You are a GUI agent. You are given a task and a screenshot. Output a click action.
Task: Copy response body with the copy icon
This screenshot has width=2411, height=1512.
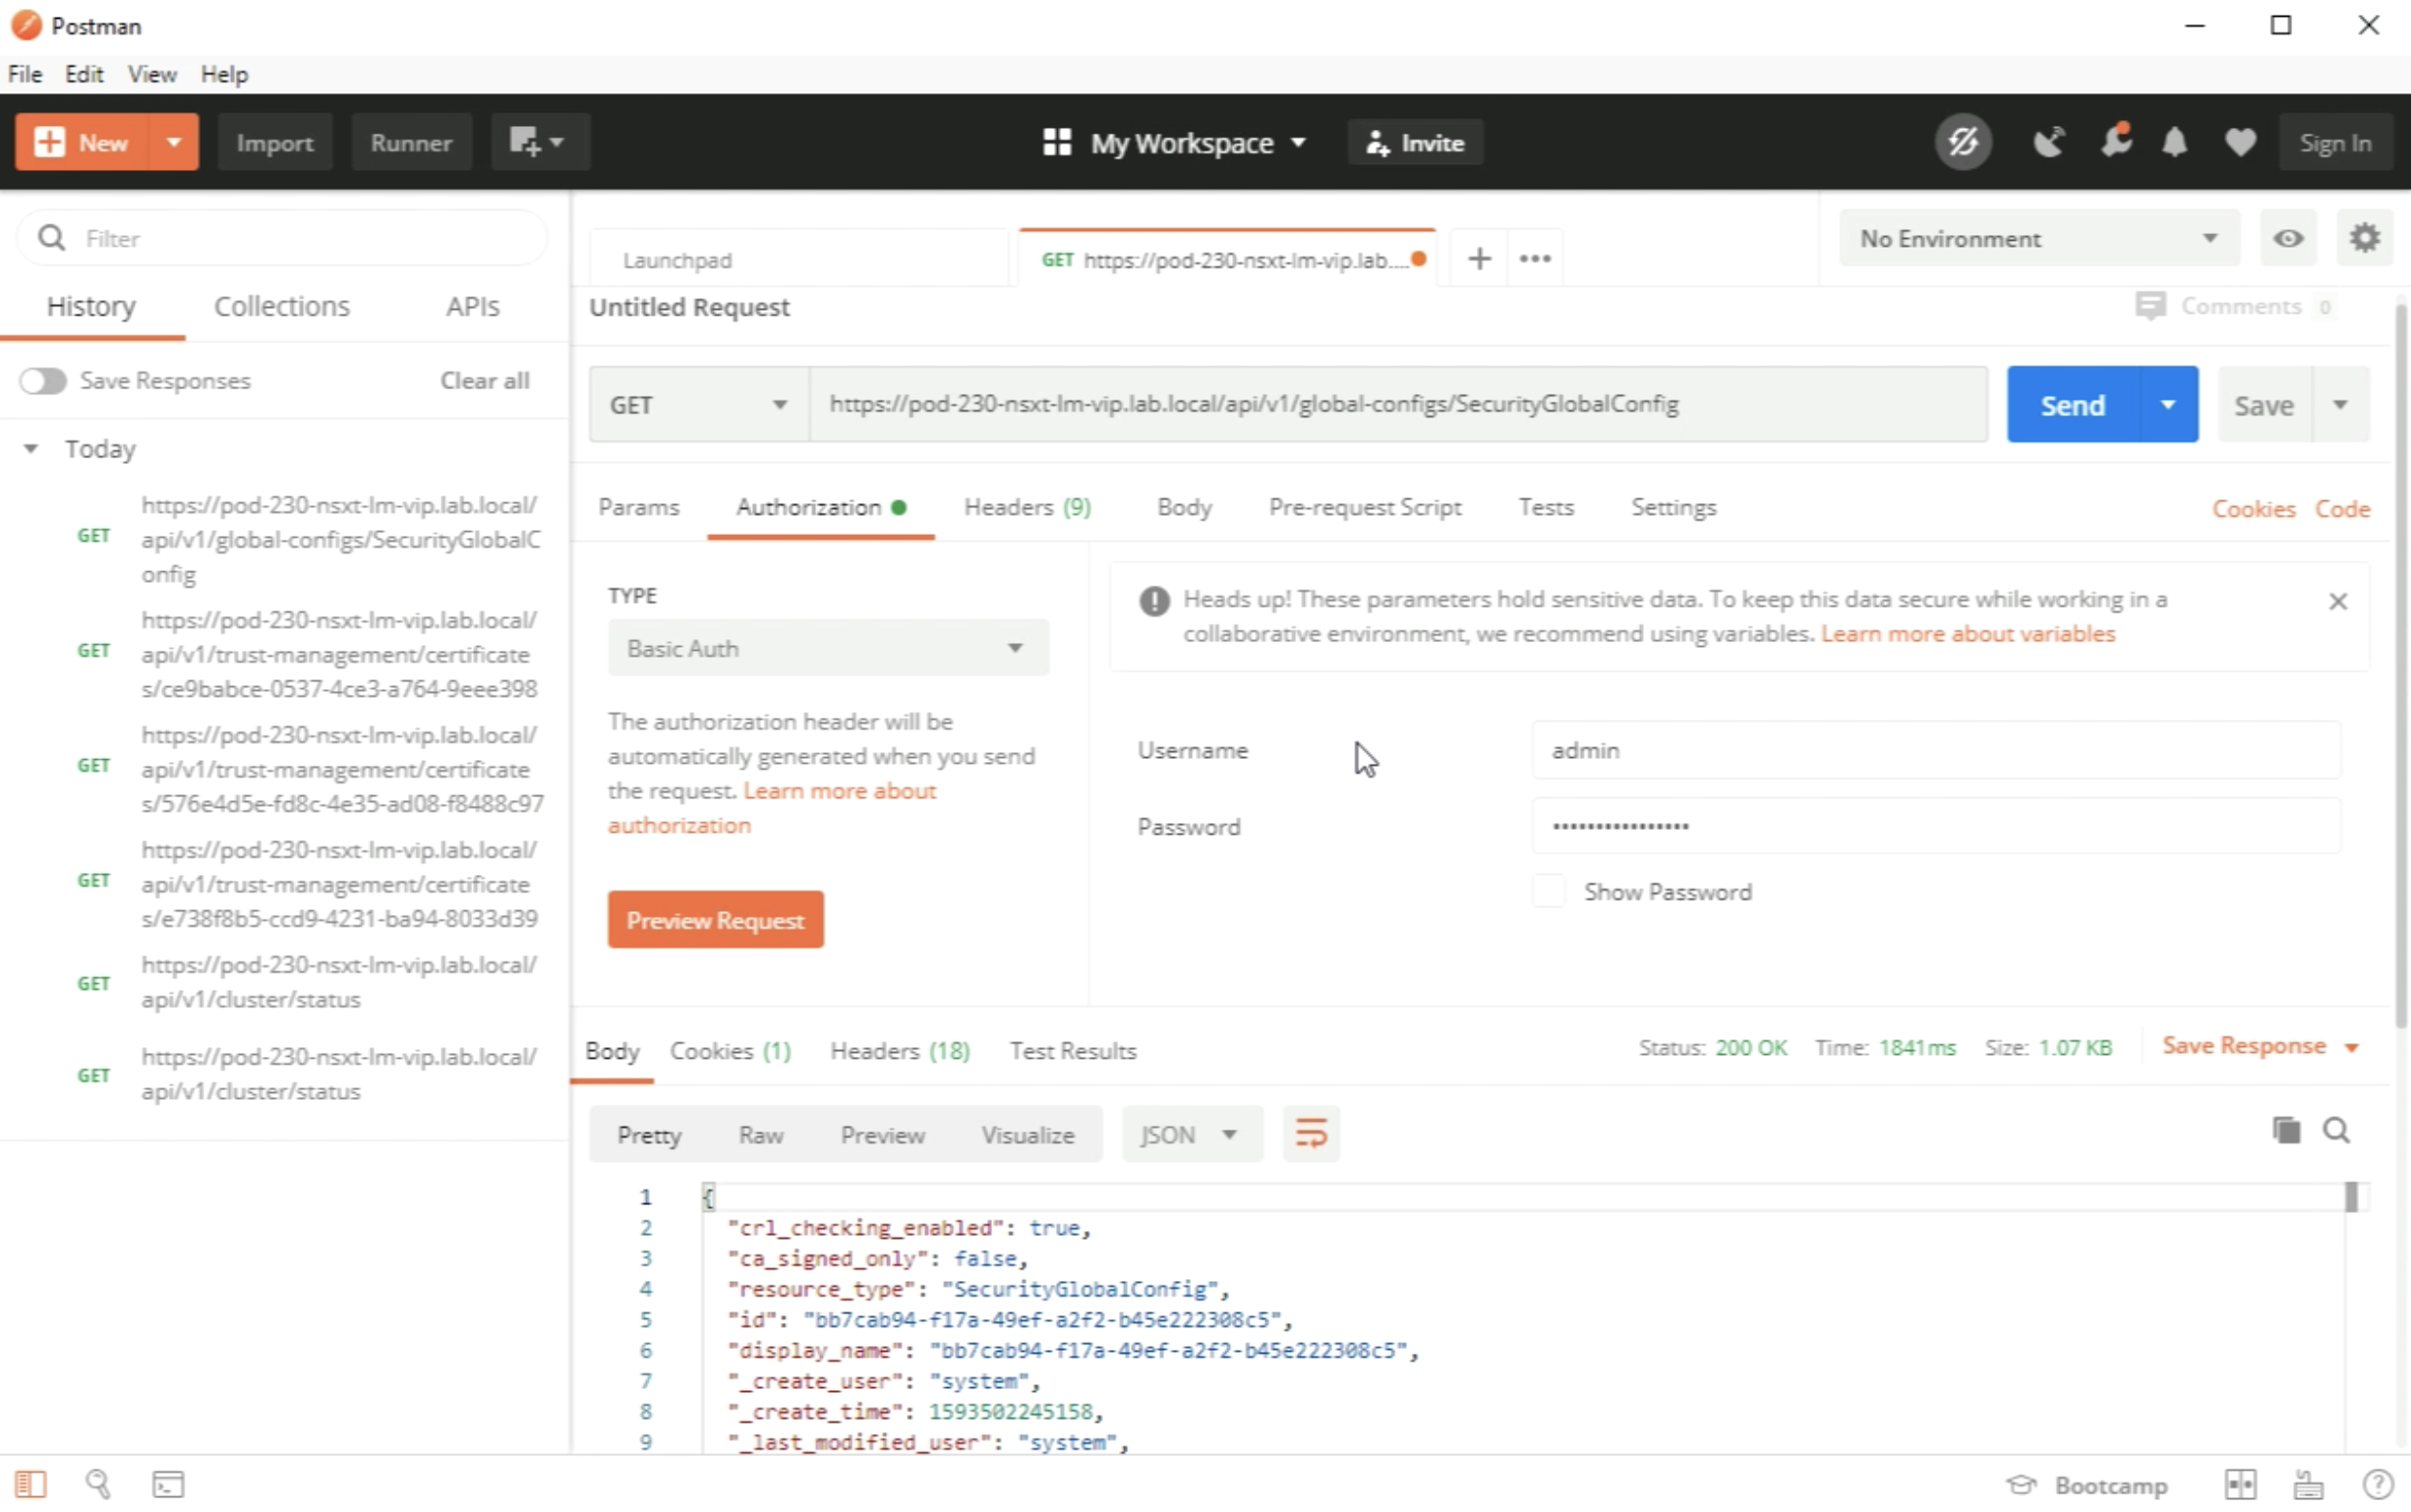pos(2285,1131)
